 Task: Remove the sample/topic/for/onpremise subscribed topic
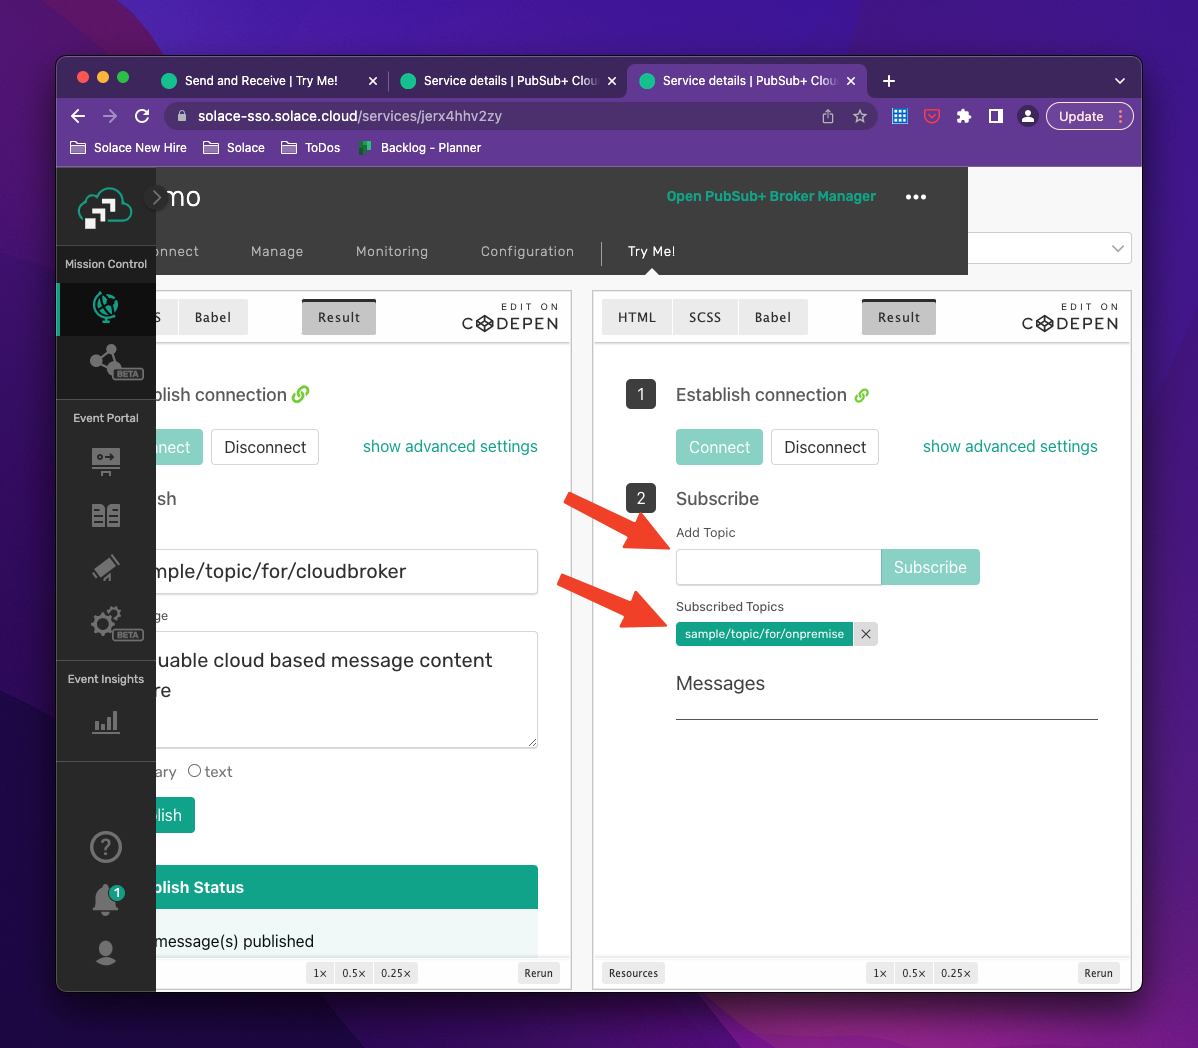[x=865, y=633]
